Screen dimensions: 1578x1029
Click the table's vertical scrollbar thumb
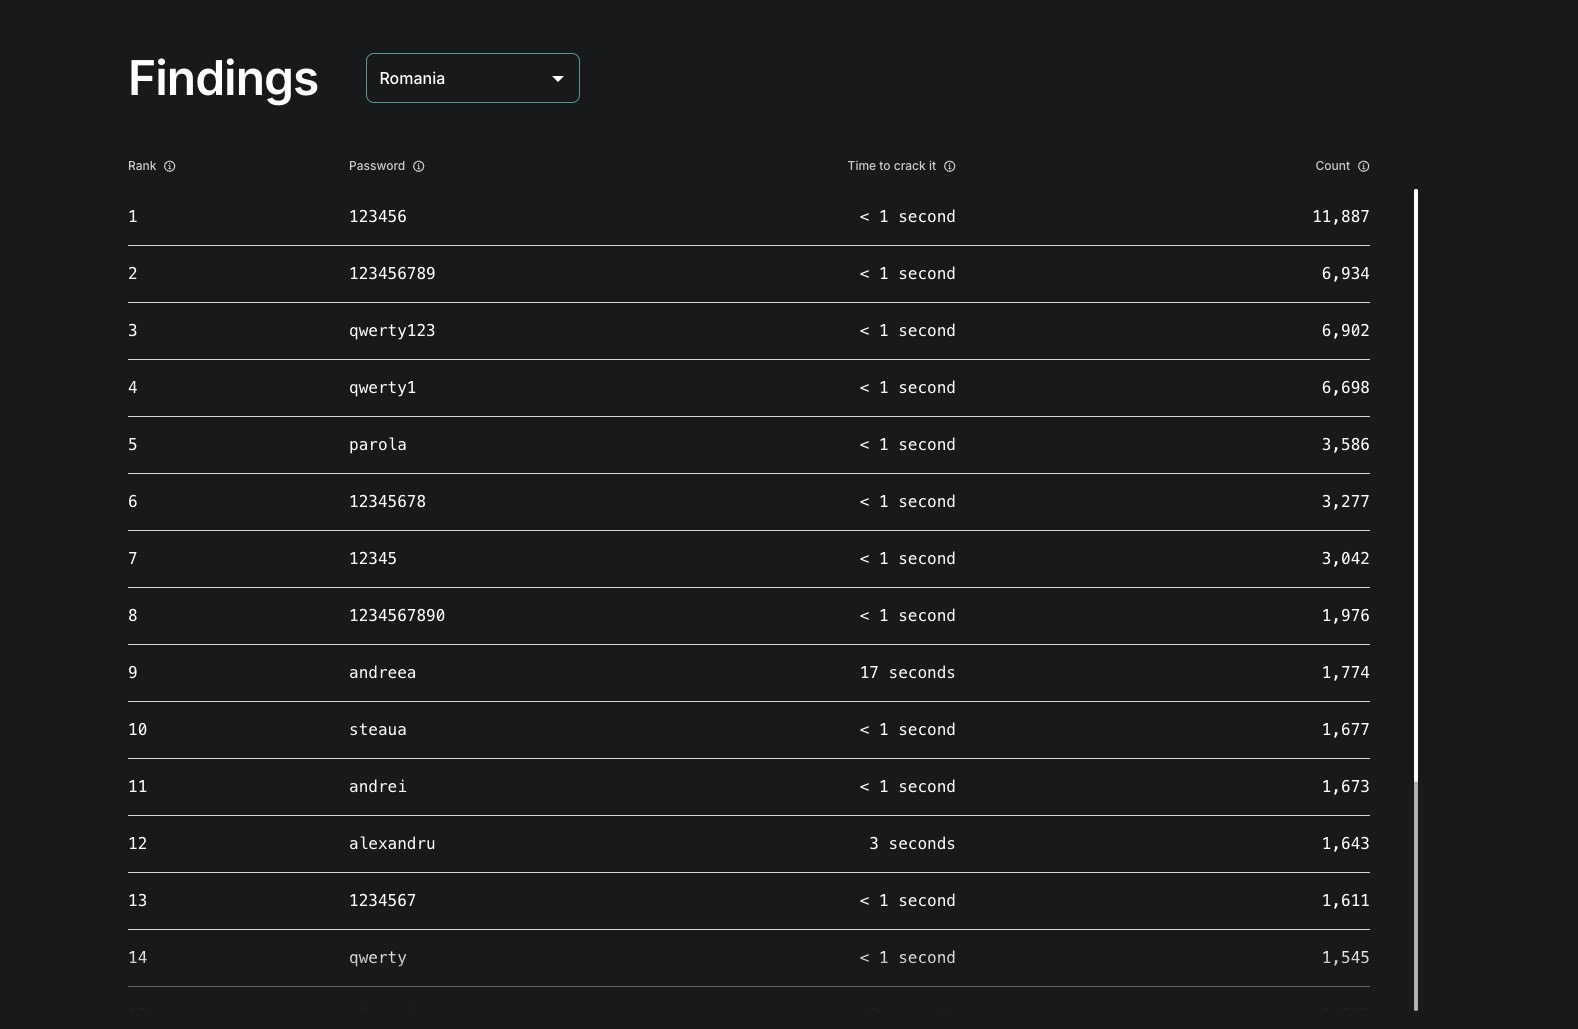[1416, 485]
